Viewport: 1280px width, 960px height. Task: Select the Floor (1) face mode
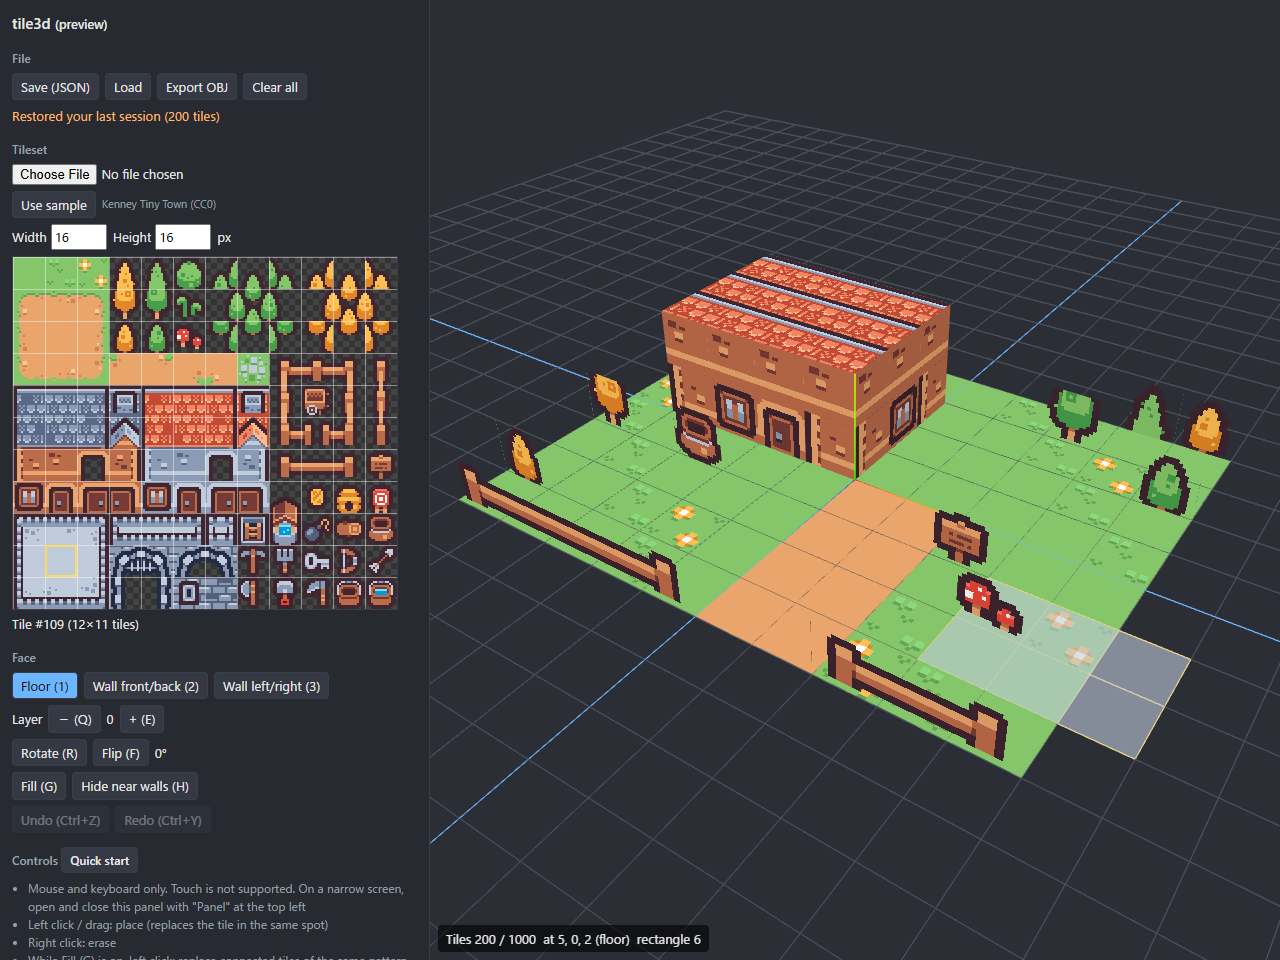click(x=45, y=686)
